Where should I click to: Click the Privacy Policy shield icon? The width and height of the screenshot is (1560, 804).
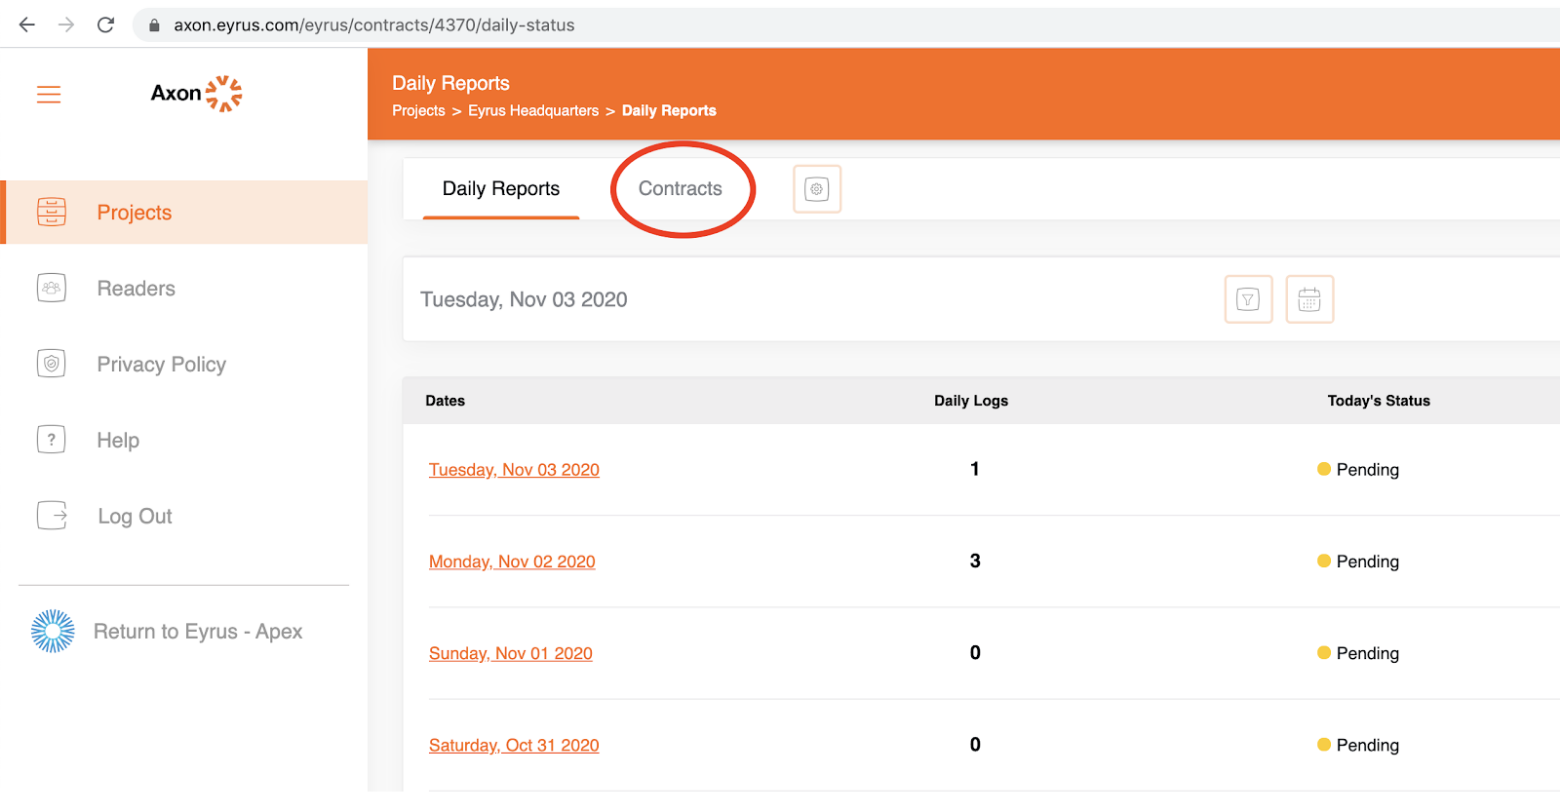tap(52, 364)
